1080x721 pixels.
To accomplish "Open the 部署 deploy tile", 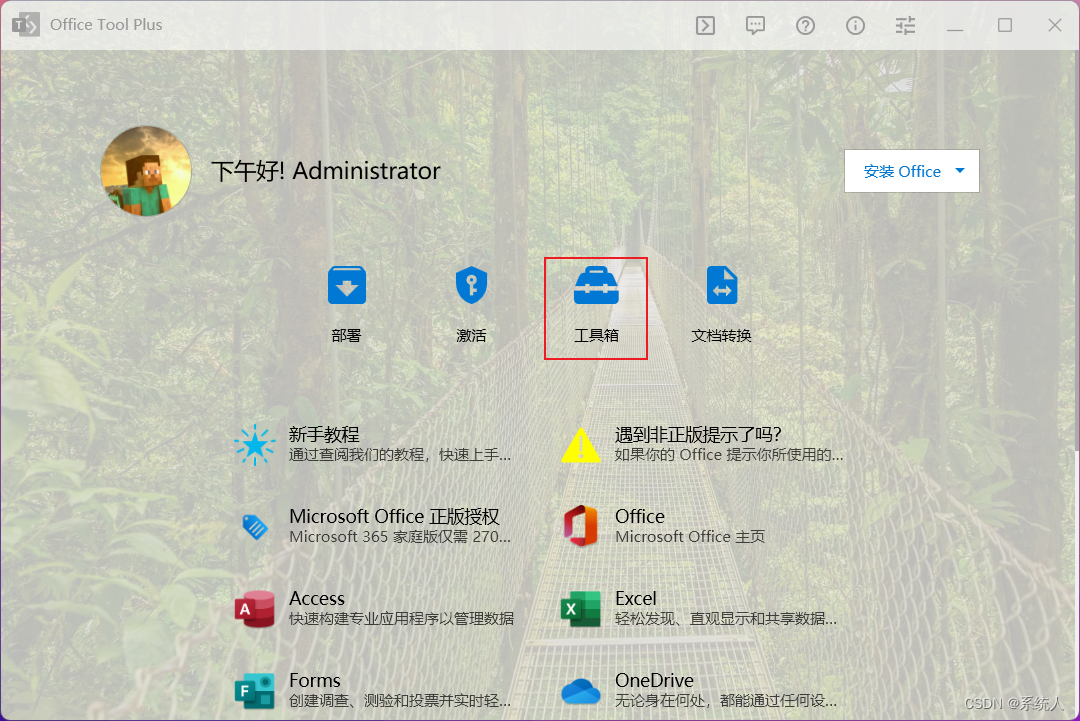I will [346, 304].
